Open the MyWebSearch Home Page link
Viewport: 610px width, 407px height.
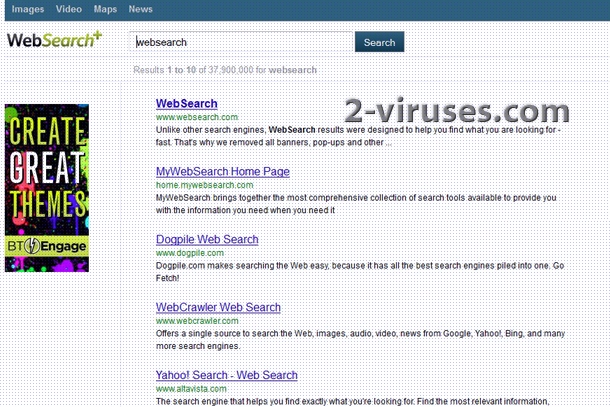pyautogui.click(x=223, y=172)
